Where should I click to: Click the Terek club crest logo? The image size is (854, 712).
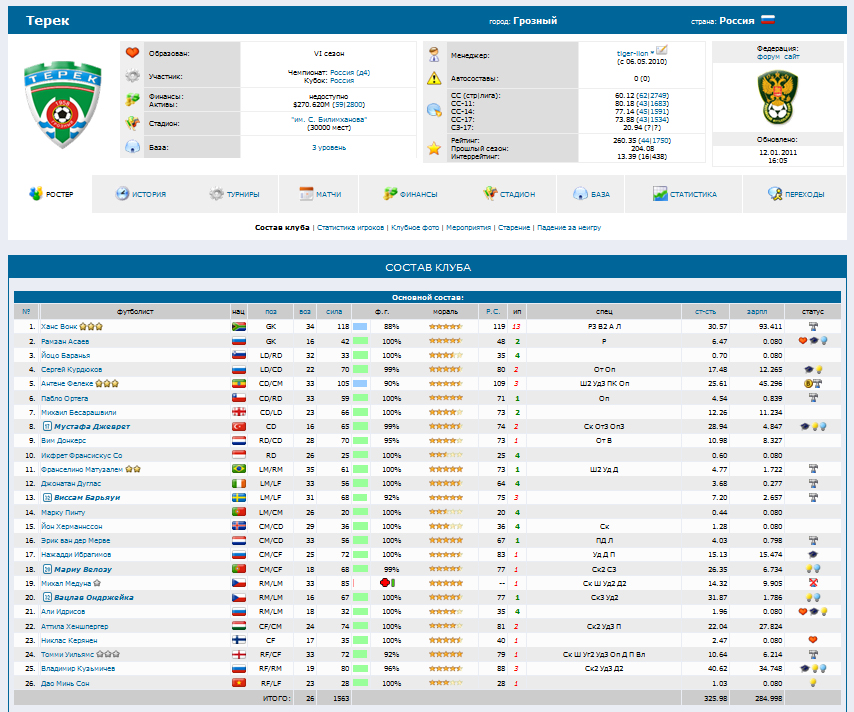[x=62, y=100]
